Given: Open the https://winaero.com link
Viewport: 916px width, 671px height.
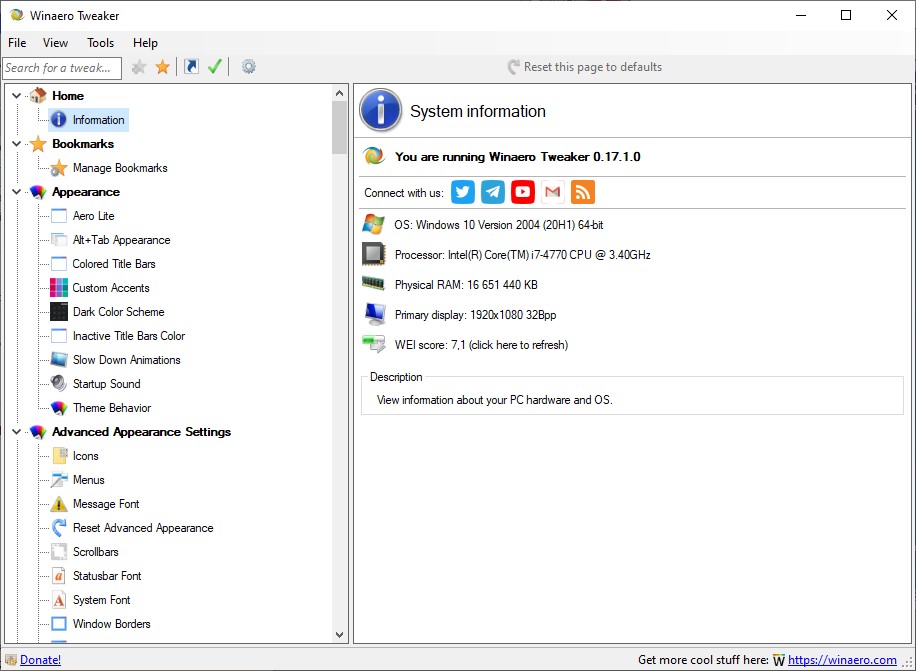Looking at the screenshot, I should pyautogui.click(x=842, y=660).
